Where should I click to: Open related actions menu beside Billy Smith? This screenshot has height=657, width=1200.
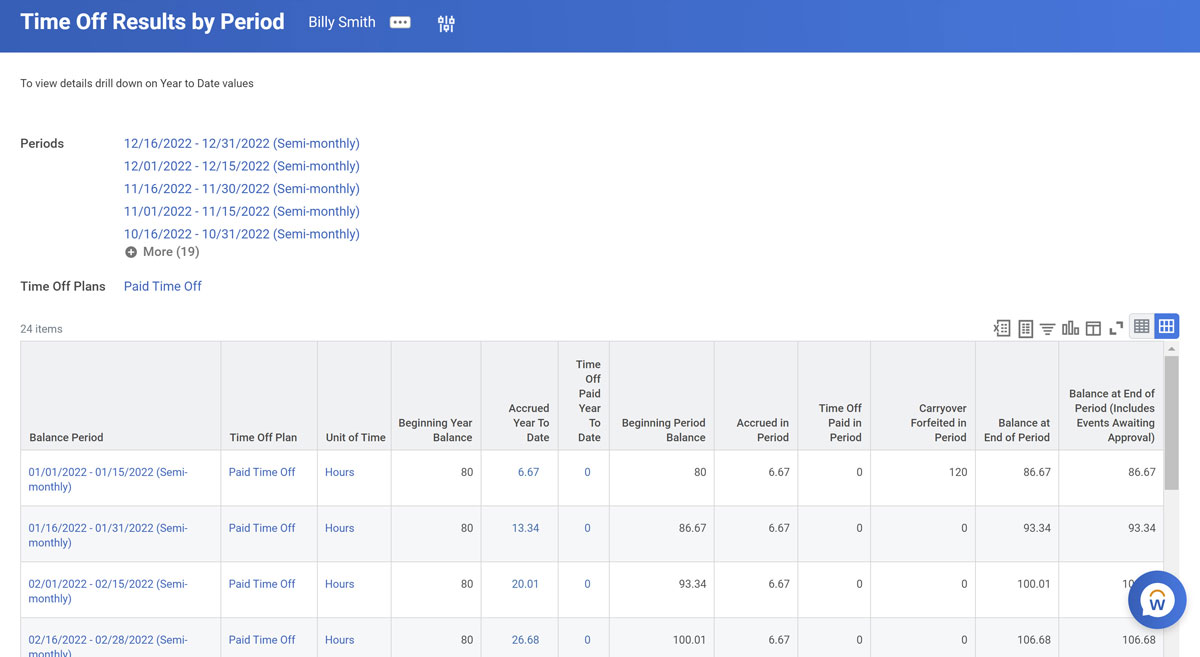(400, 23)
